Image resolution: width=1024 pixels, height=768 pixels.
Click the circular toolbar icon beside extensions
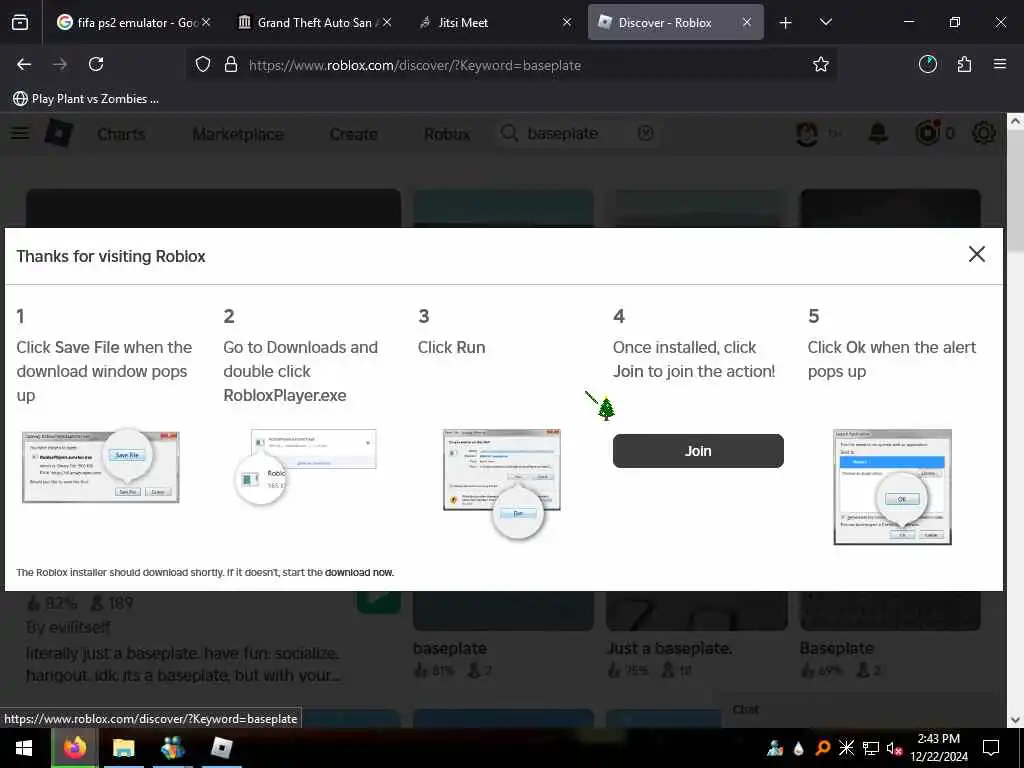[x=927, y=64]
